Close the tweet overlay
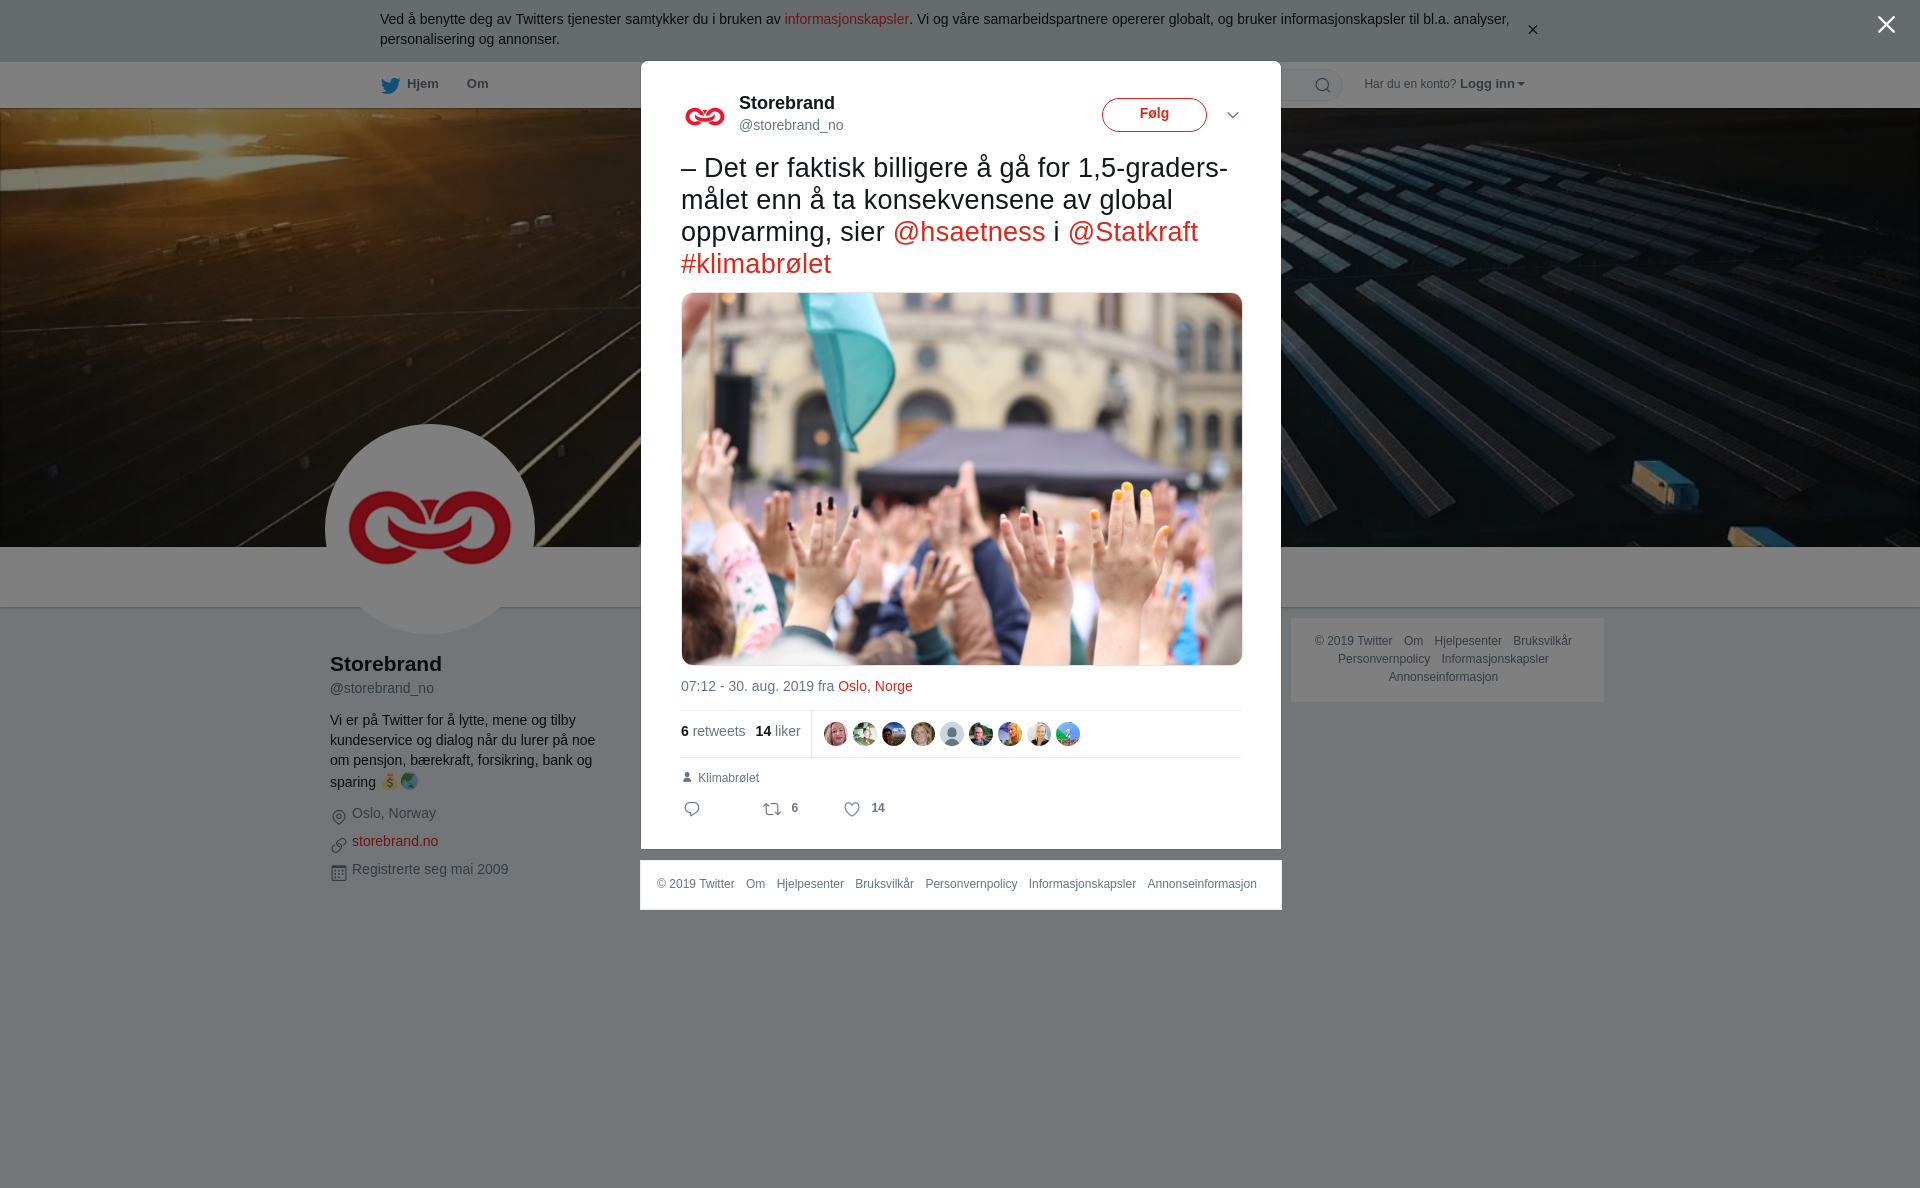The height and width of the screenshot is (1188, 1920). tap(1886, 25)
